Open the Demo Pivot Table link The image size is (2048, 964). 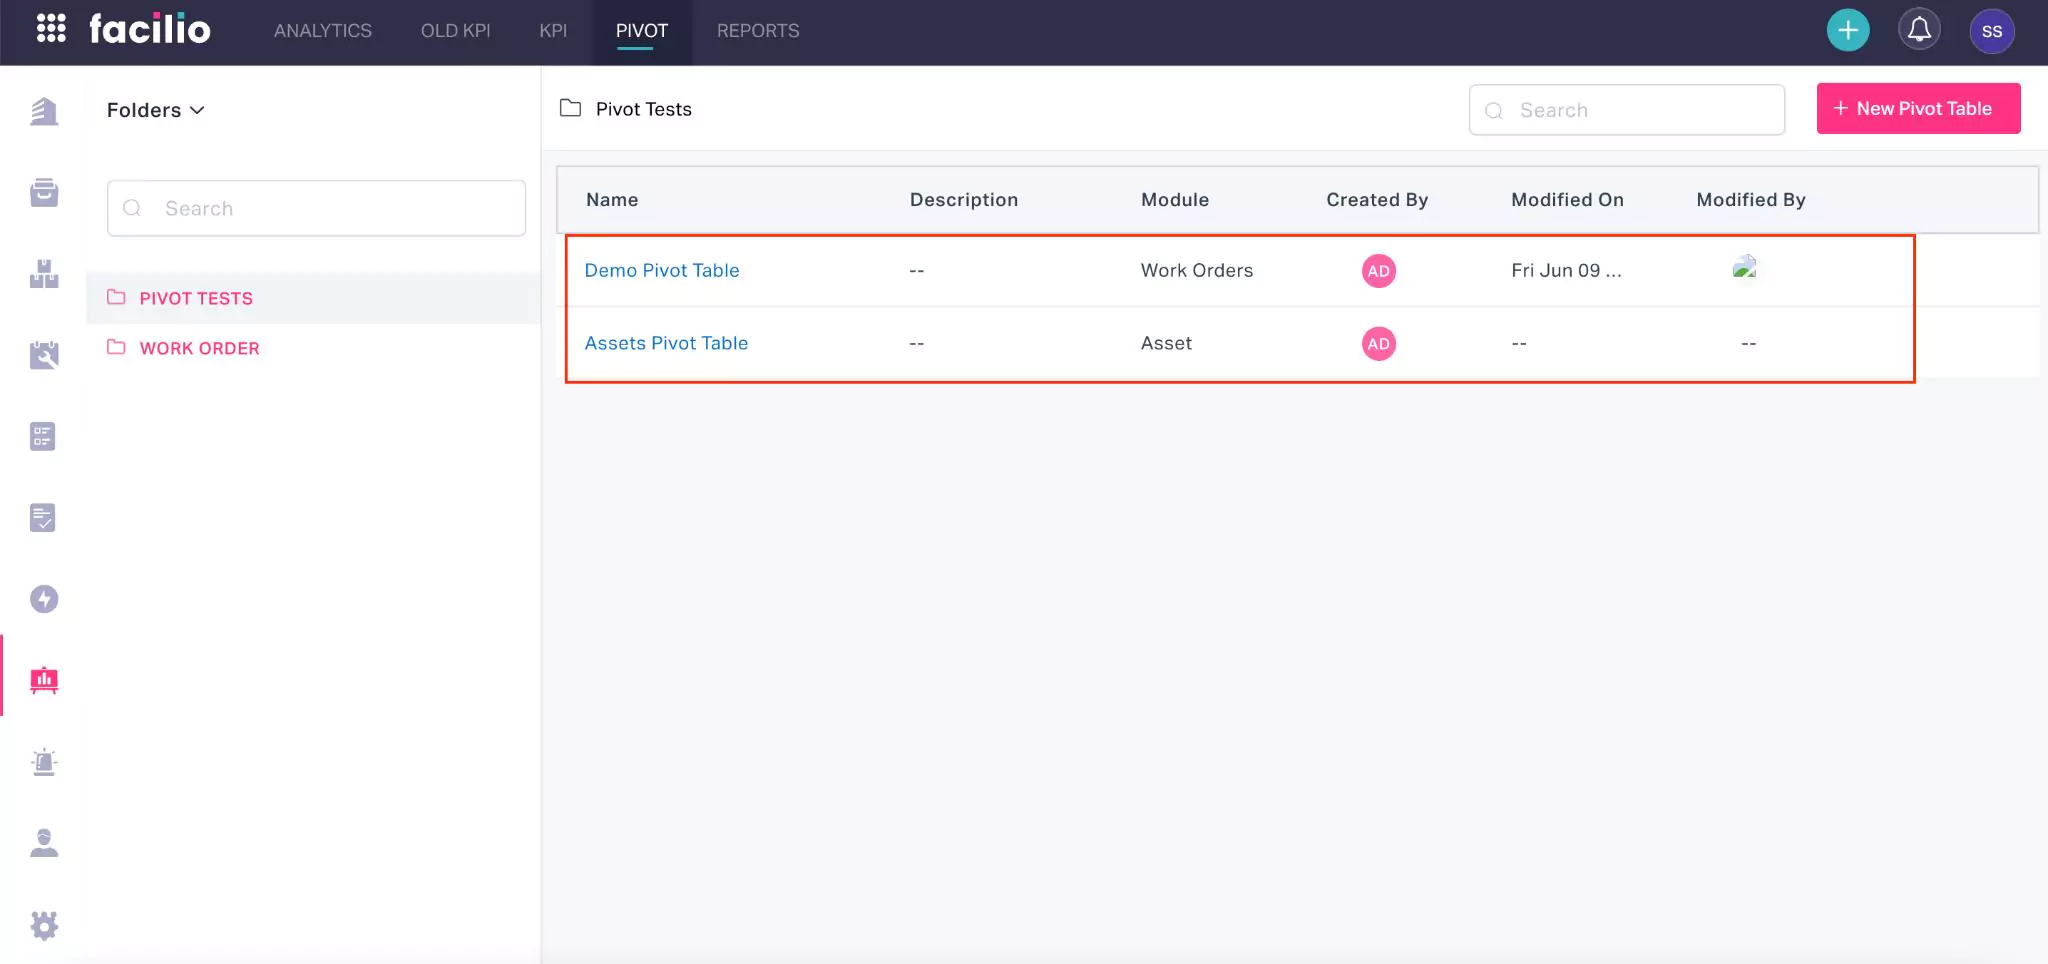(x=661, y=270)
